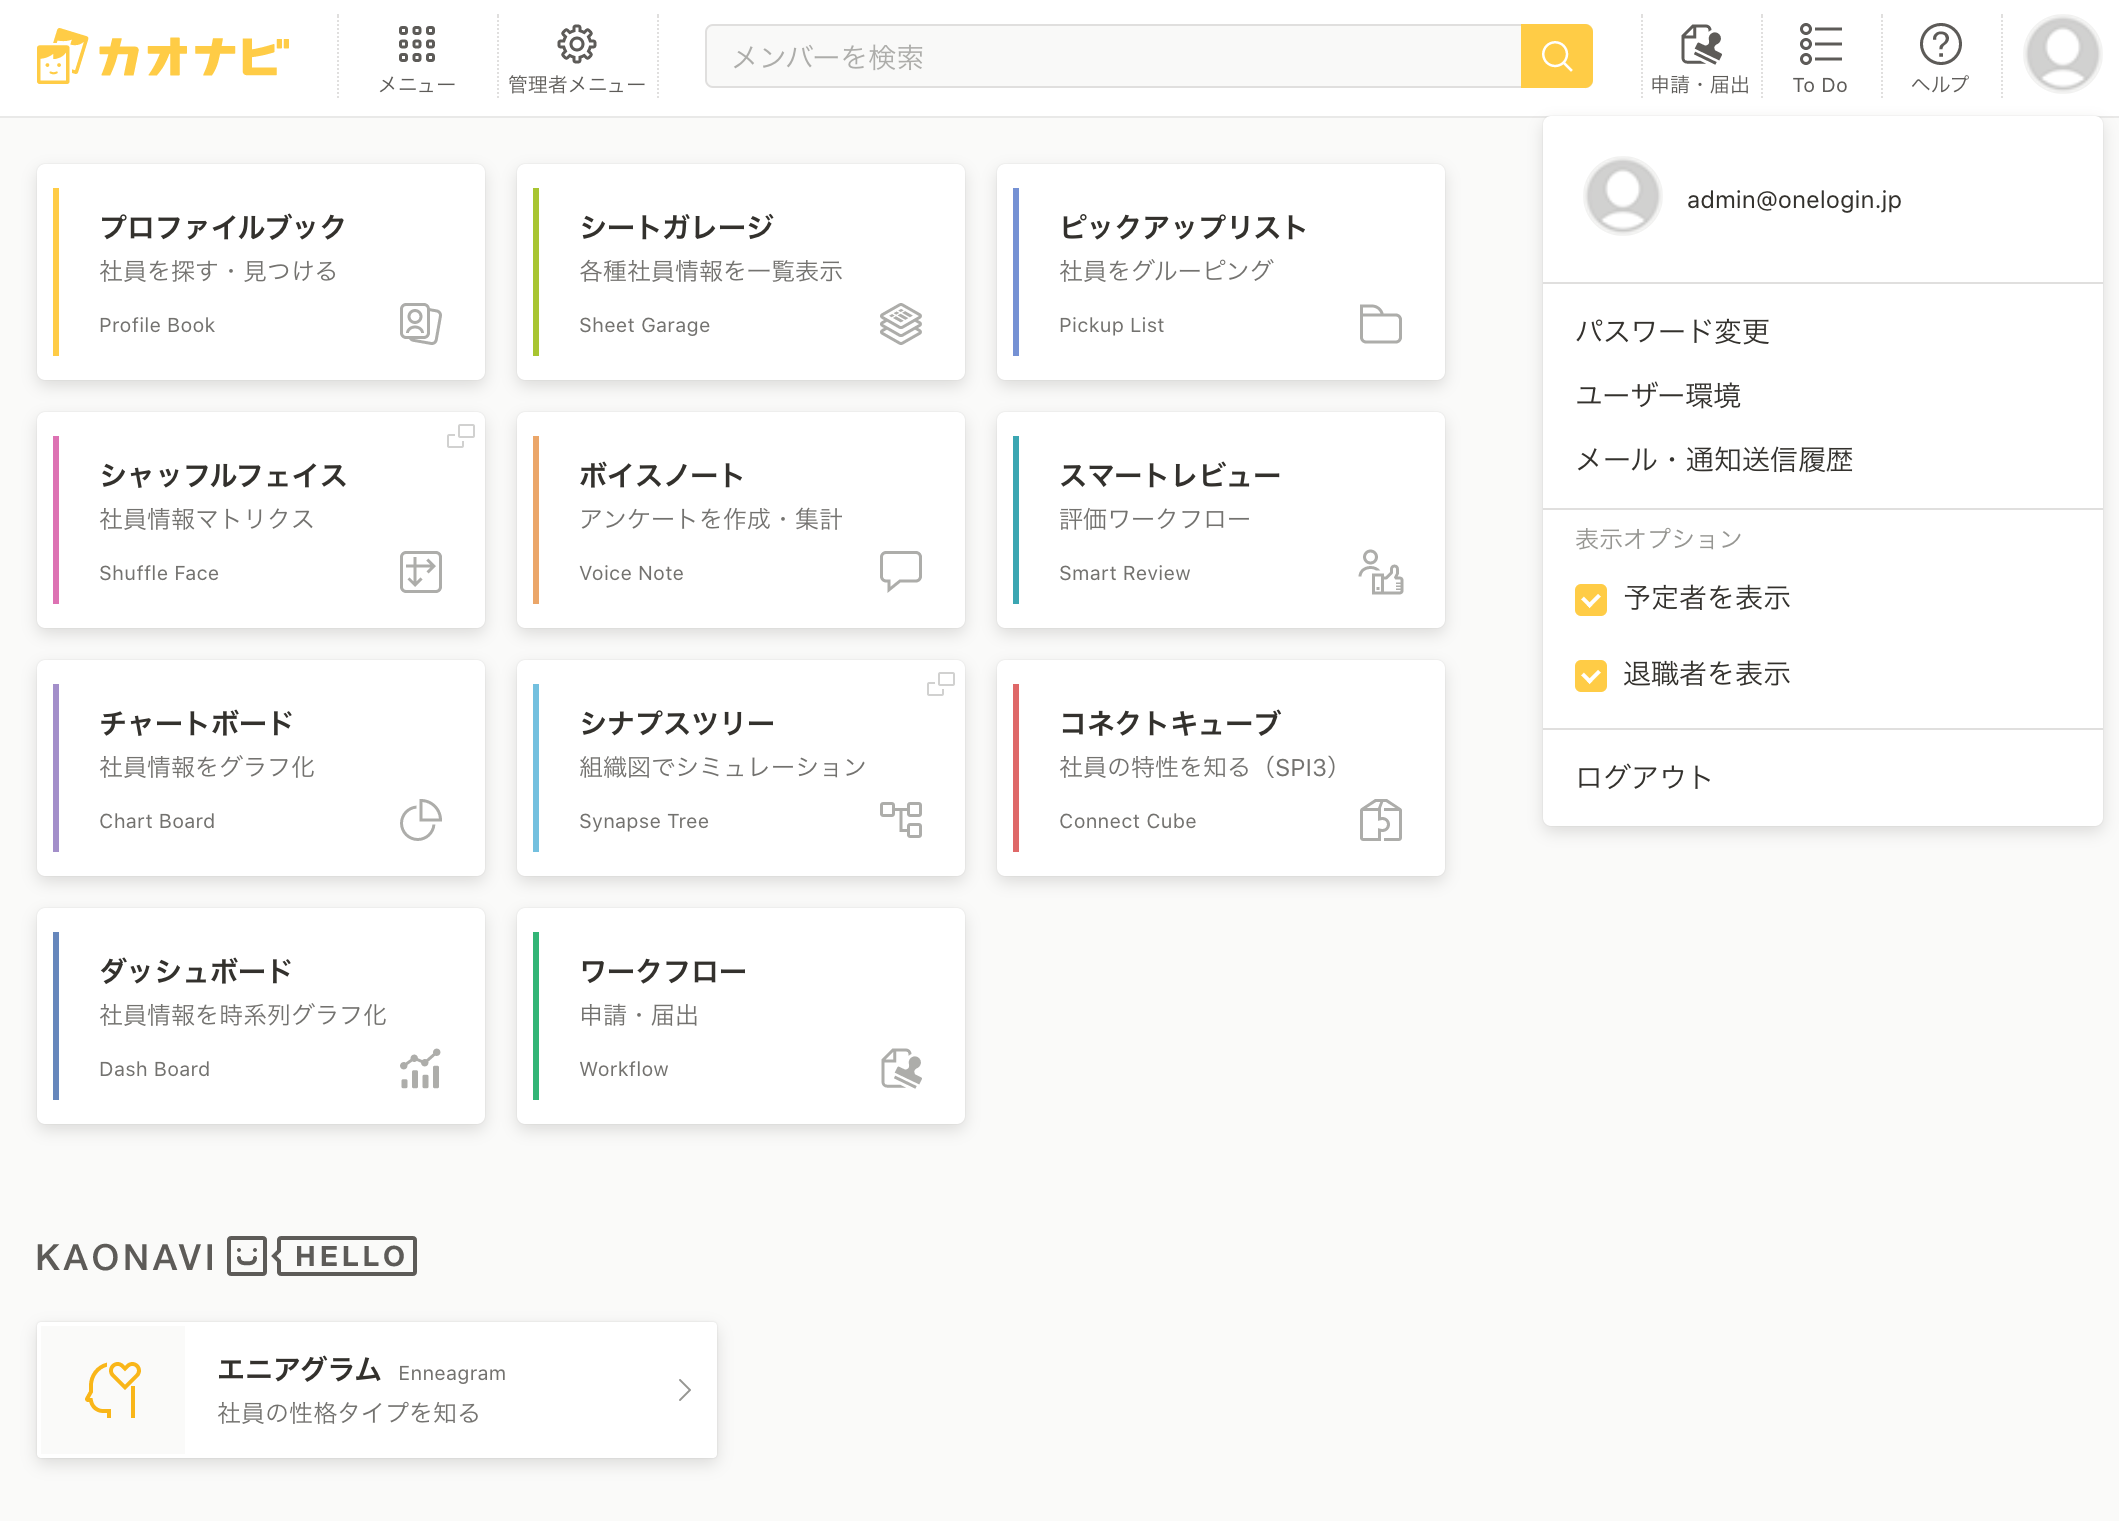The width and height of the screenshot is (2119, 1521).
Task: Click the KAONAVI HELLO logo
Action: coord(226,1256)
